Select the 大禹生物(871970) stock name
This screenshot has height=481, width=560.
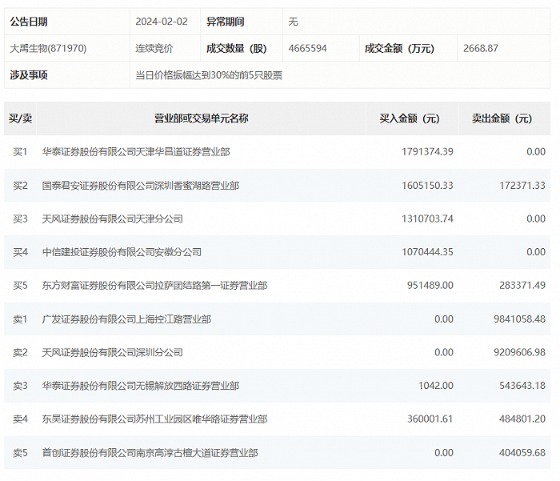(x=48, y=48)
